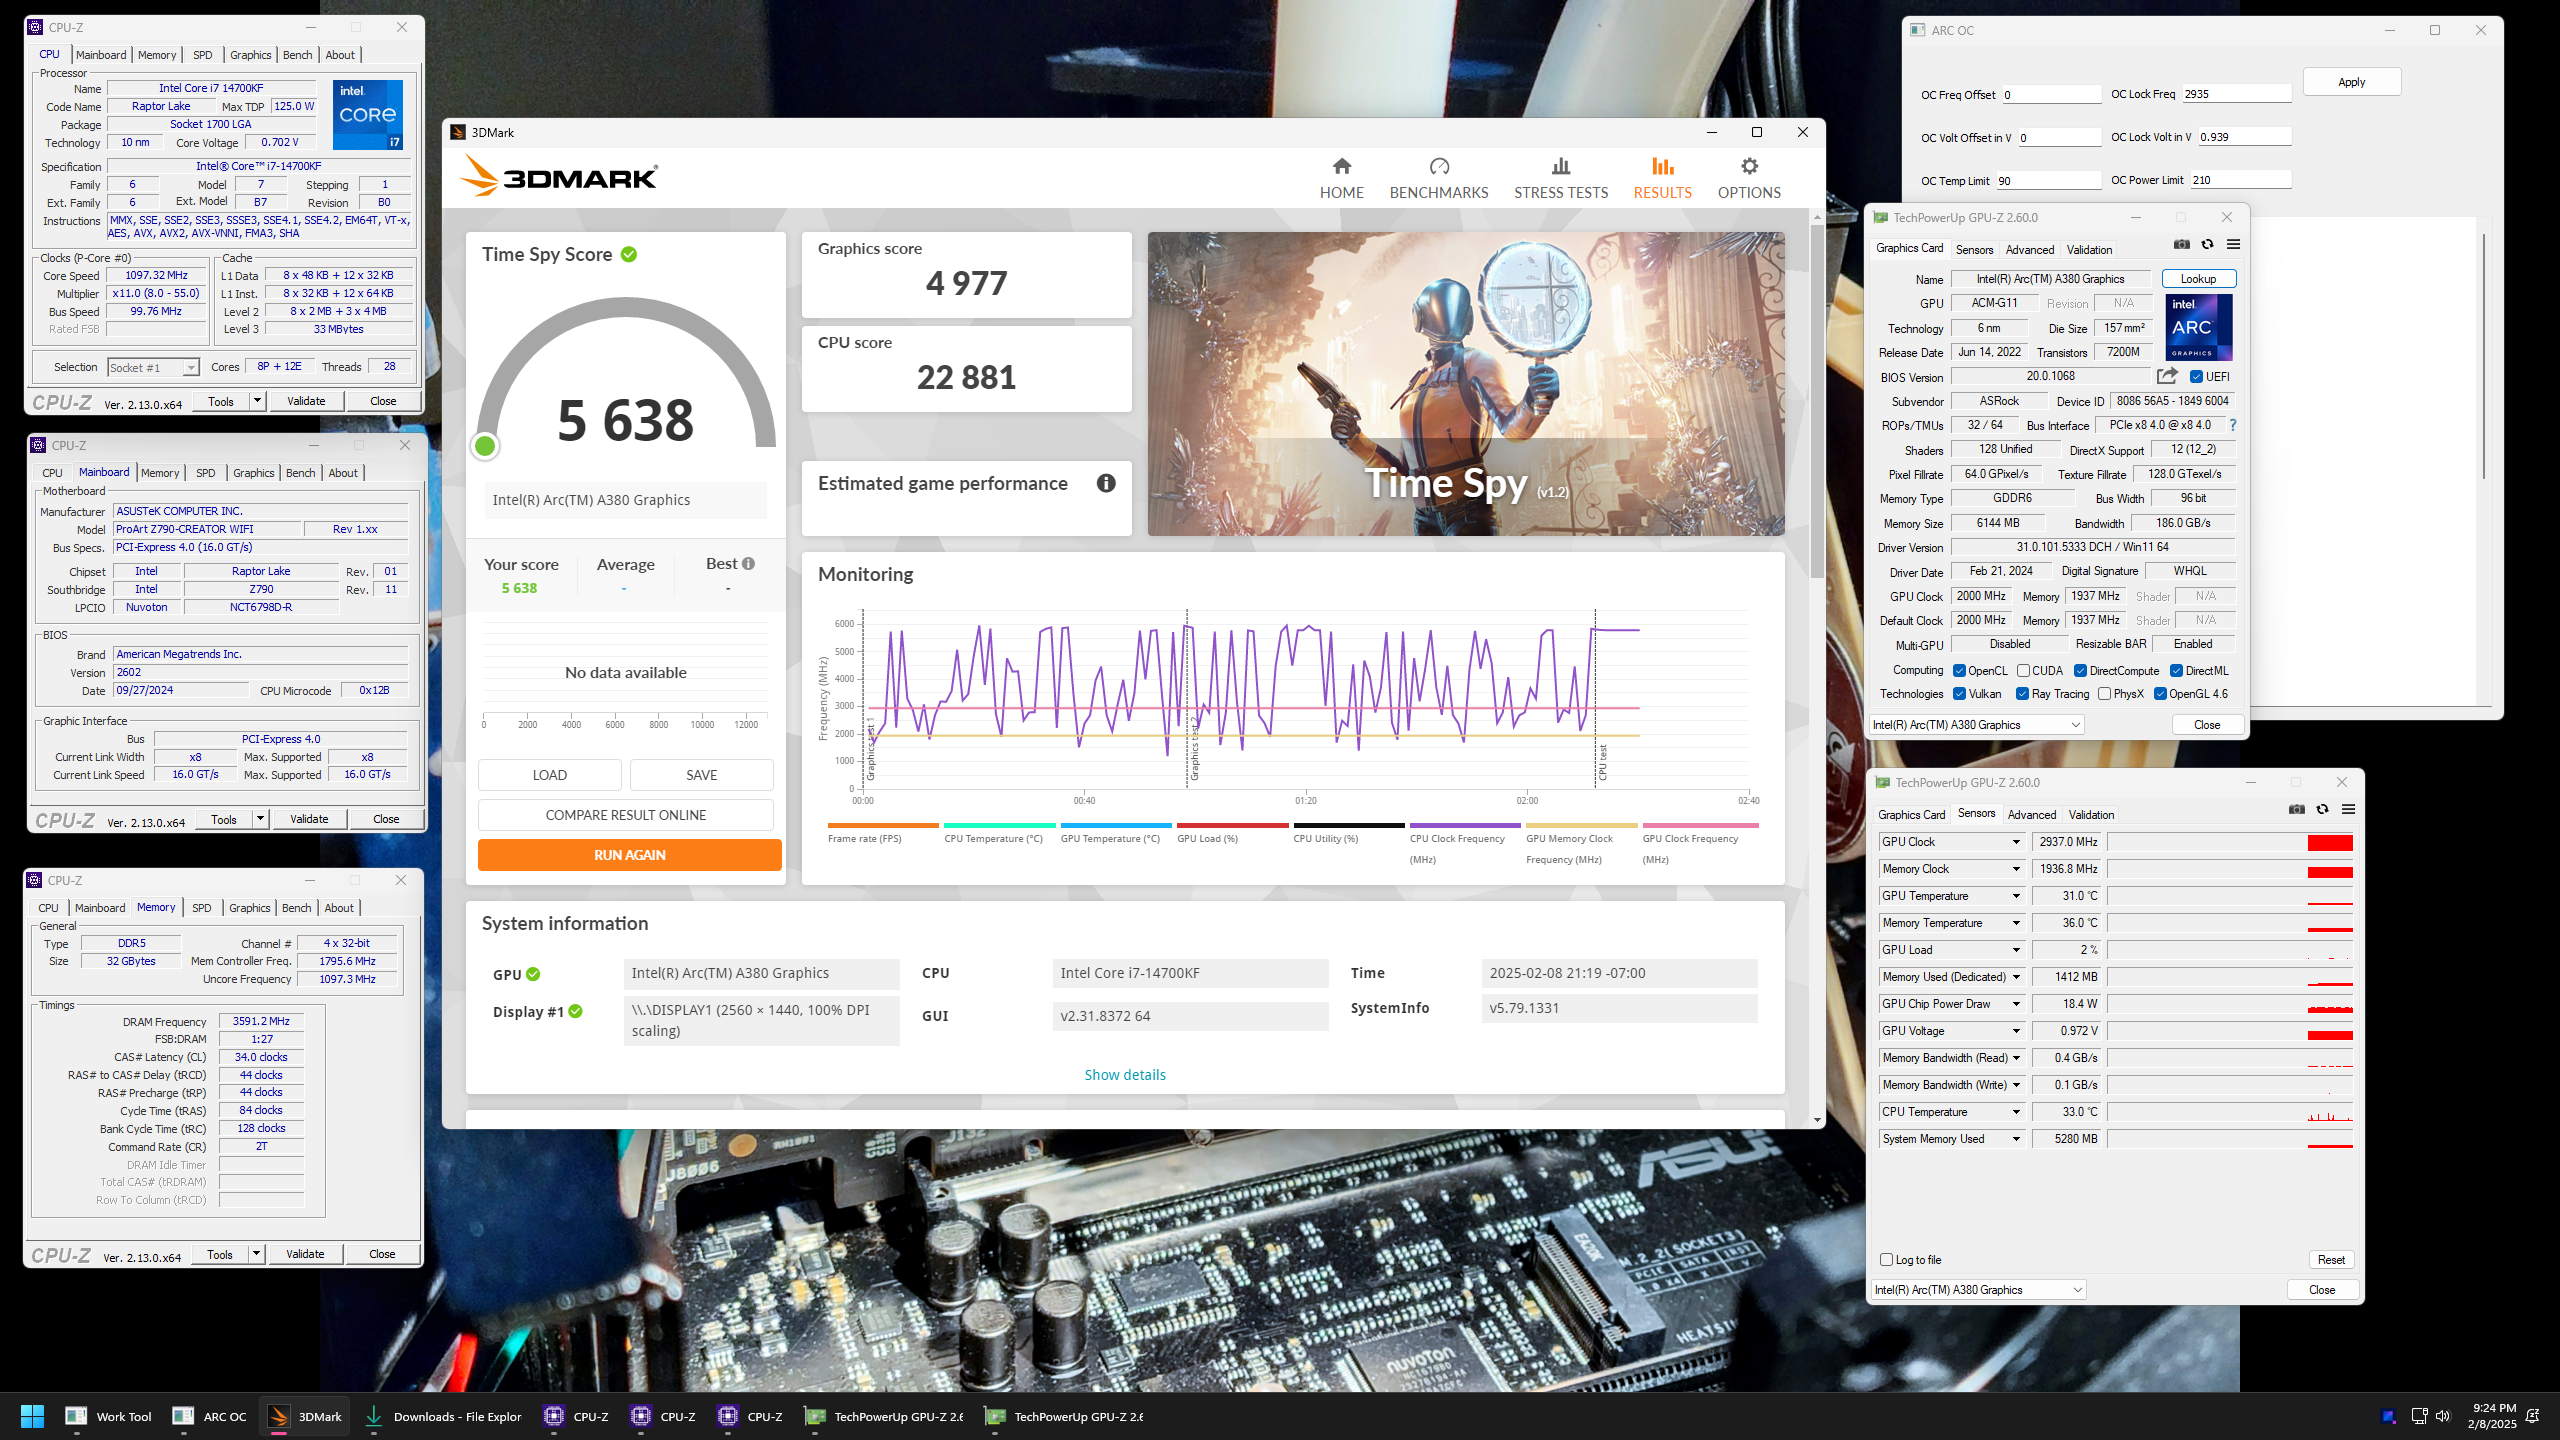2560x1440 pixels.
Task: Toggle the UEFI checkbox in GPU-Z
Action: (x=2196, y=377)
